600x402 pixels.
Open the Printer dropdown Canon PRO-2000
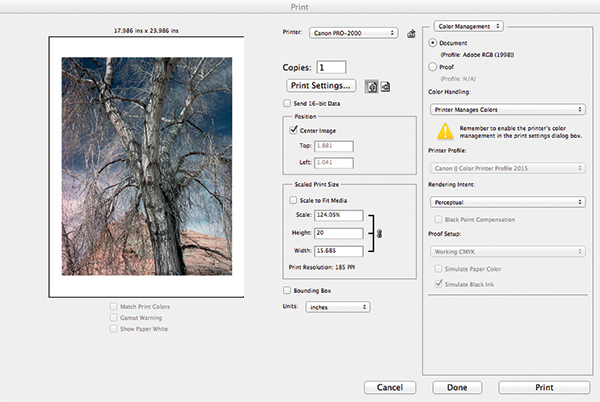click(354, 33)
